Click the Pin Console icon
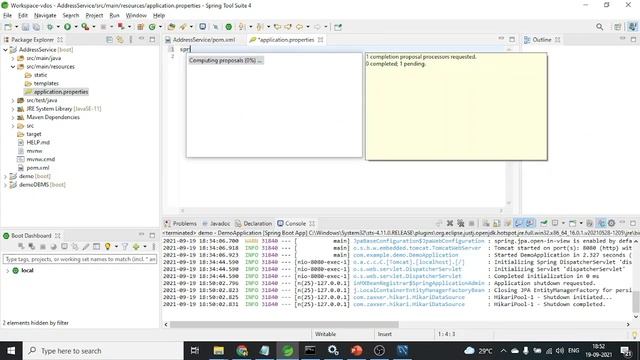 point(544,223)
